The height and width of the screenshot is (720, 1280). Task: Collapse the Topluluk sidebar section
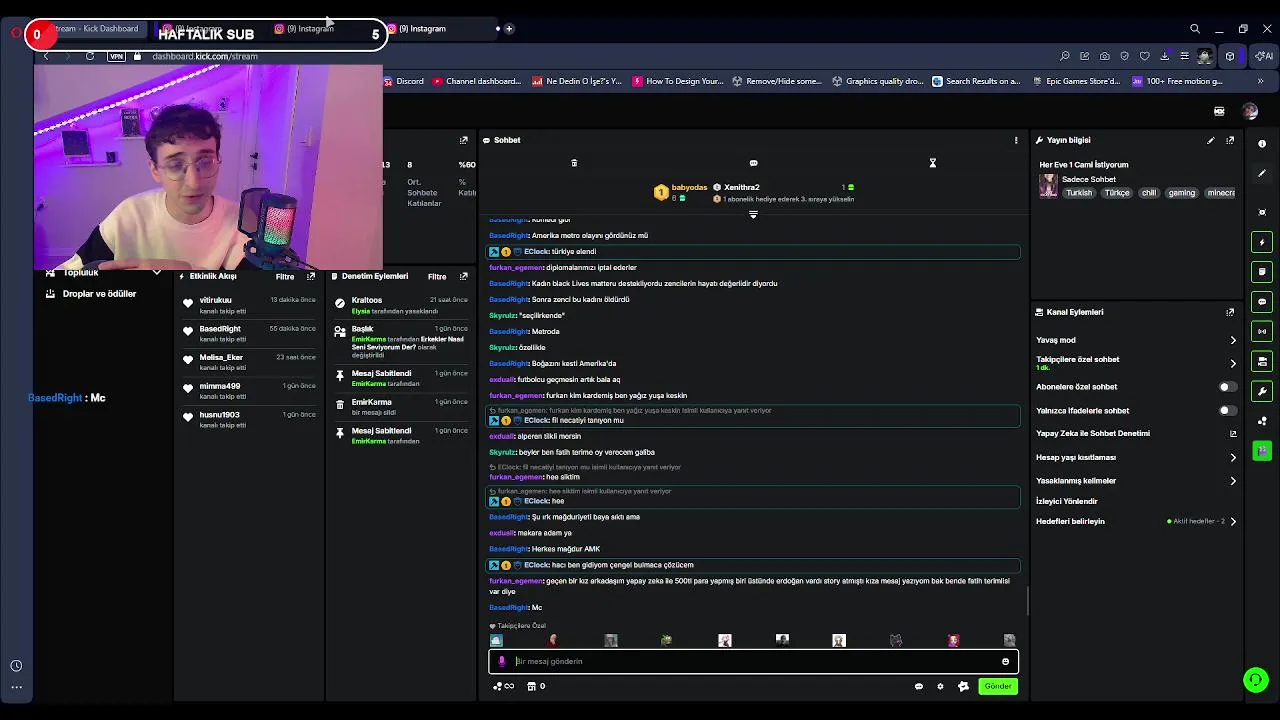click(x=156, y=273)
